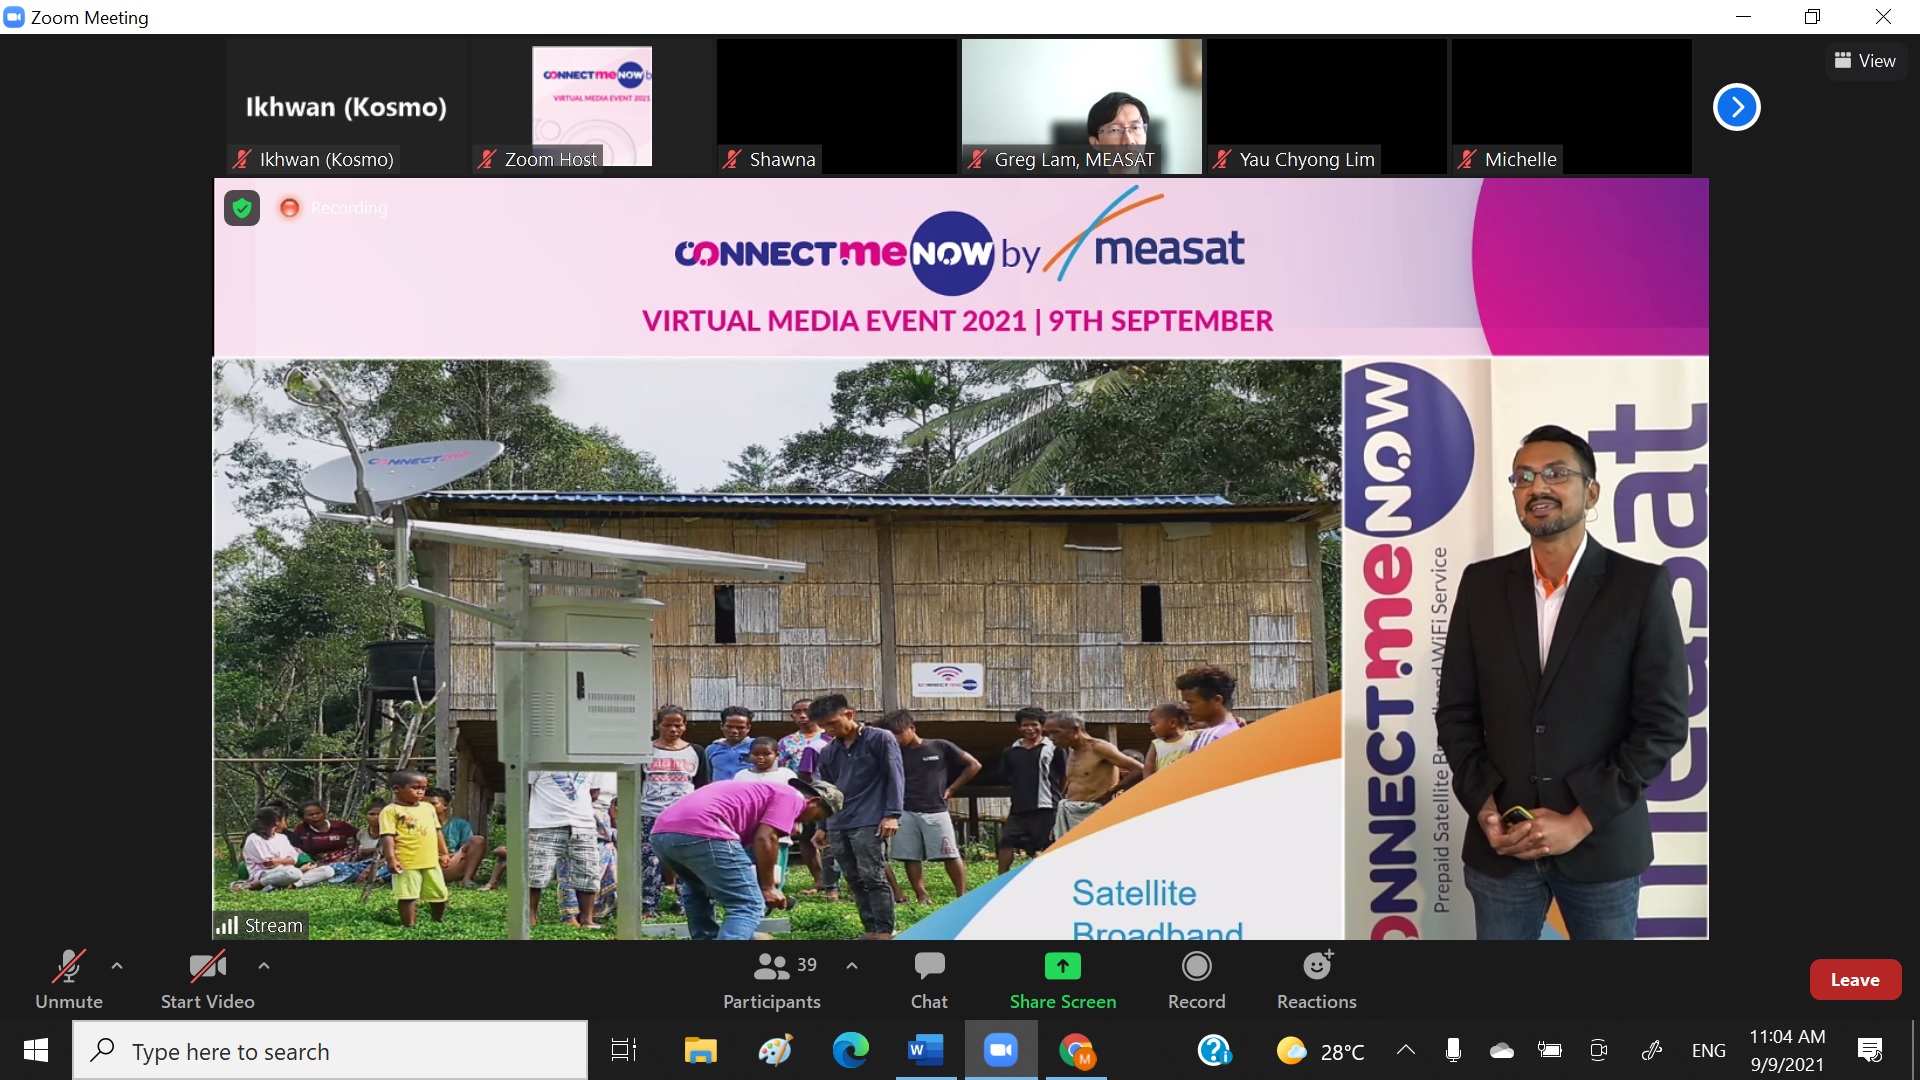Unmute the microphone in Zoom
This screenshot has height=1080, width=1920.
pos(68,980)
